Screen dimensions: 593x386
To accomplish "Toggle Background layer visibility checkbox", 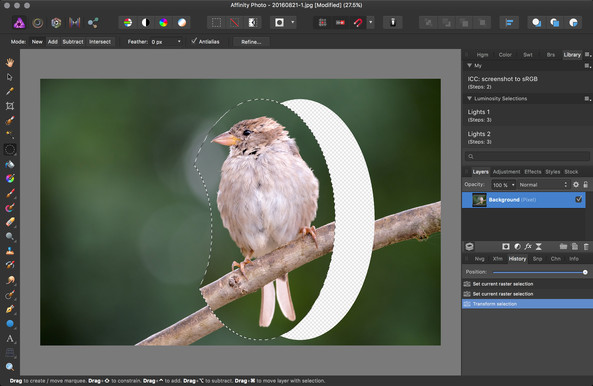I will click(579, 199).
